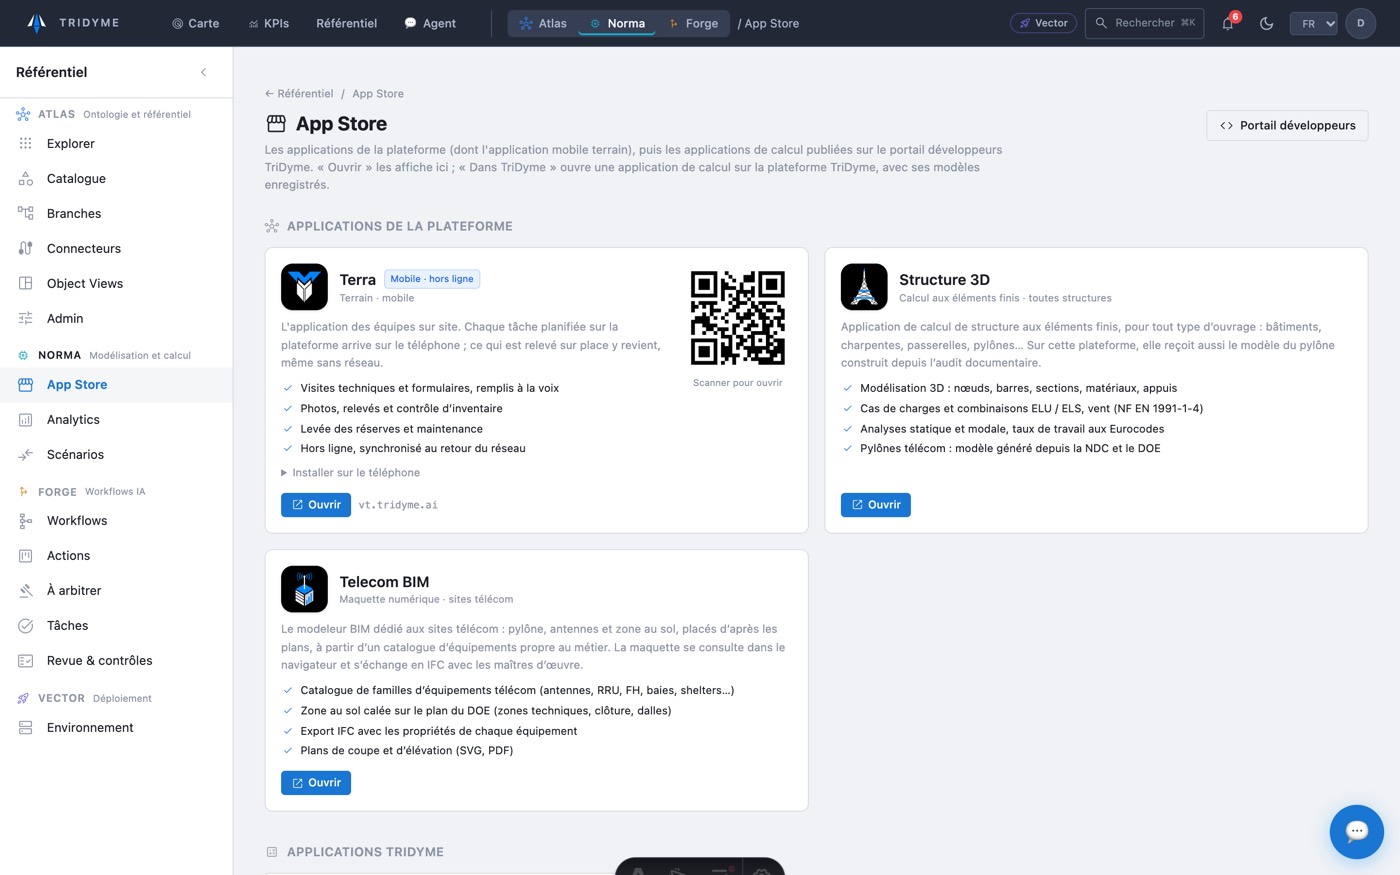The width and height of the screenshot is (1400, 875).
Task: Click the FORGE section header icon
Action: coord(23,491)
